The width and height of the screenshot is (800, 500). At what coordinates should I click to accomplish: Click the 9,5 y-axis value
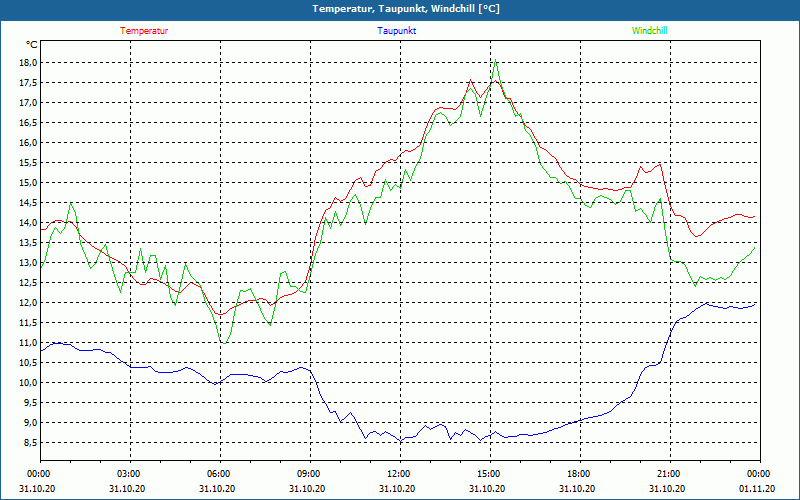tap(31, 403)
